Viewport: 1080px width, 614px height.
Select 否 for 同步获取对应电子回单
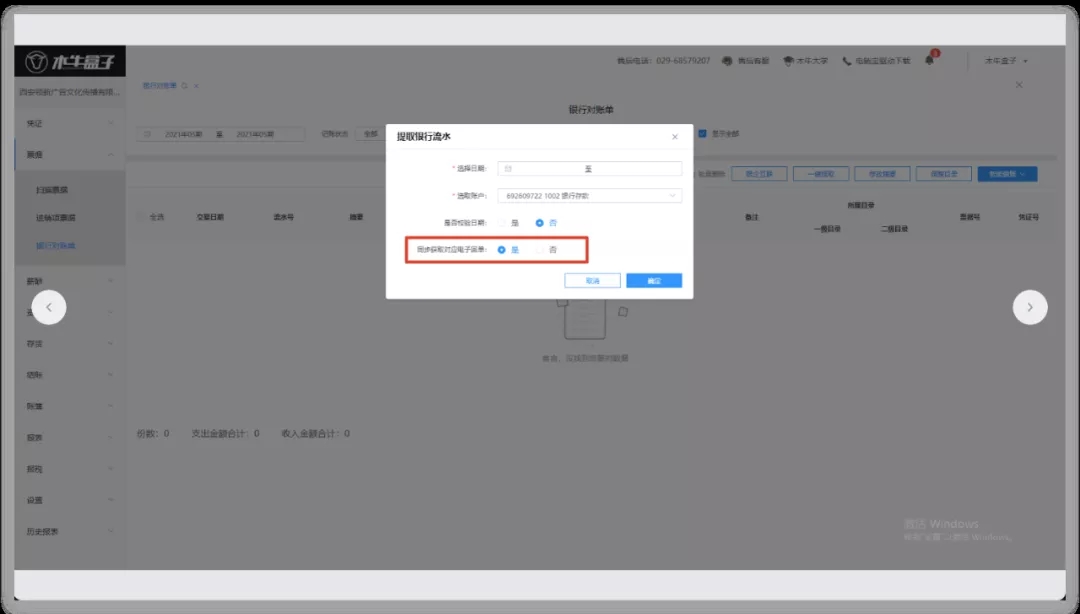click(539, 249)
